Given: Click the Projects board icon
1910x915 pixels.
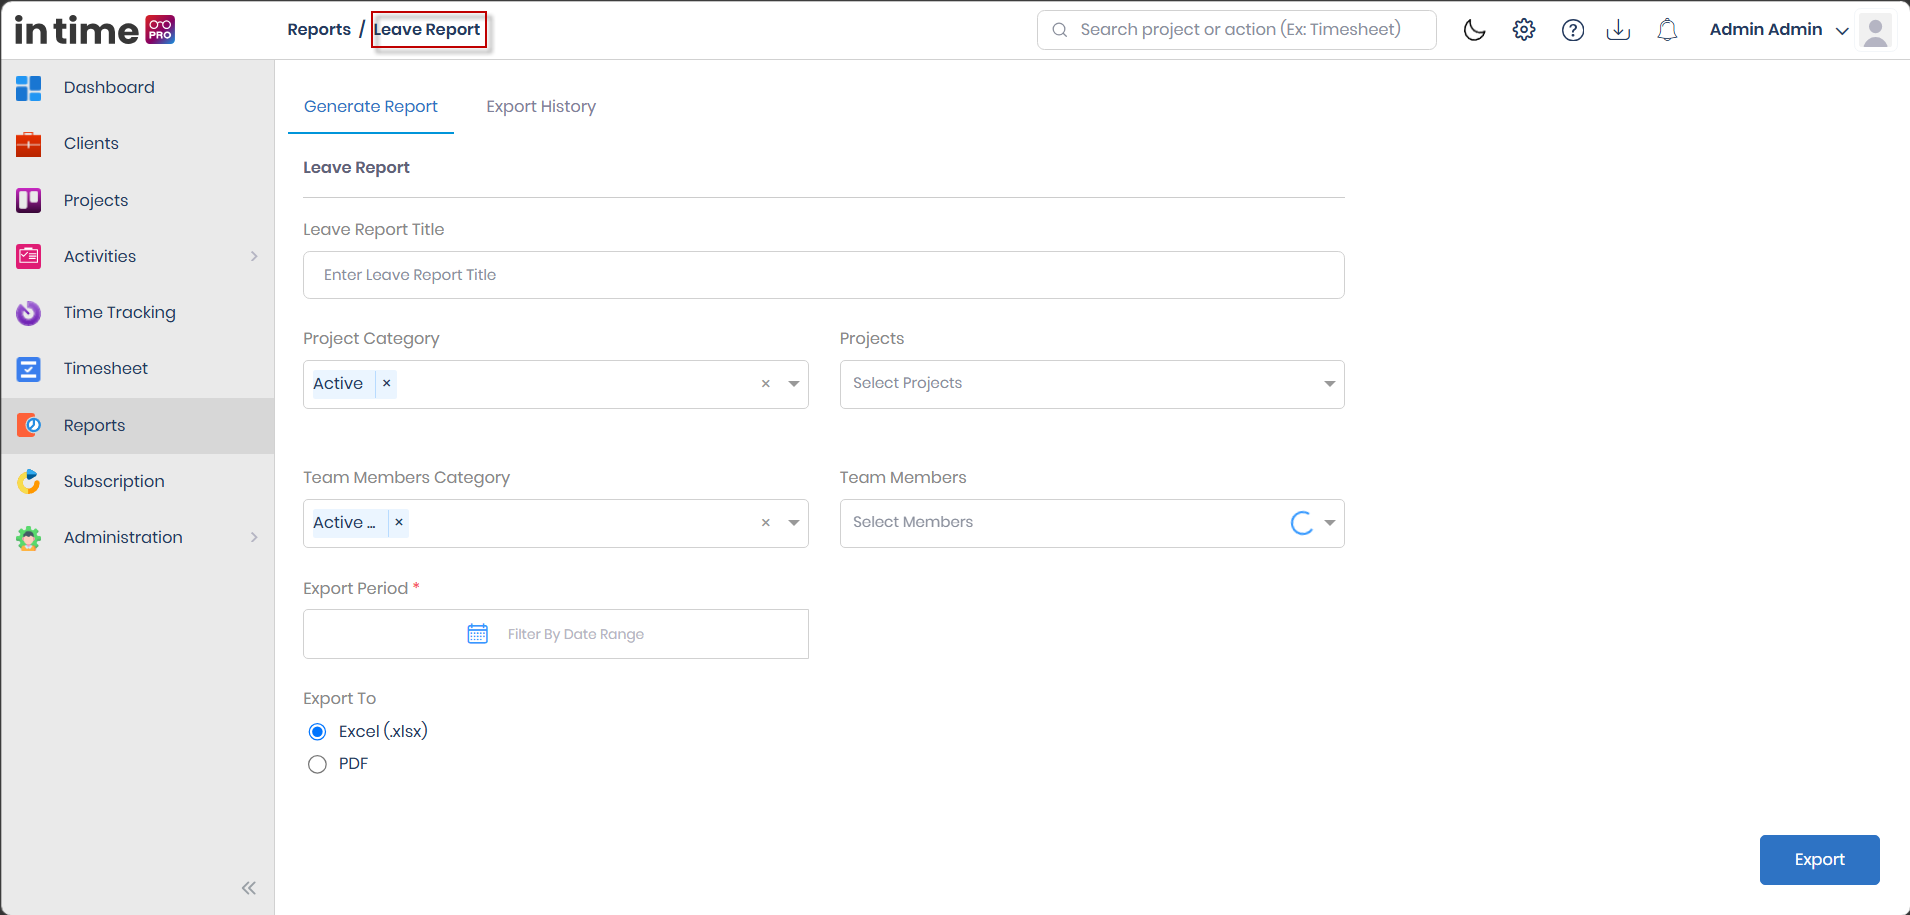Looking at the screenshot, I should [28, 200].
